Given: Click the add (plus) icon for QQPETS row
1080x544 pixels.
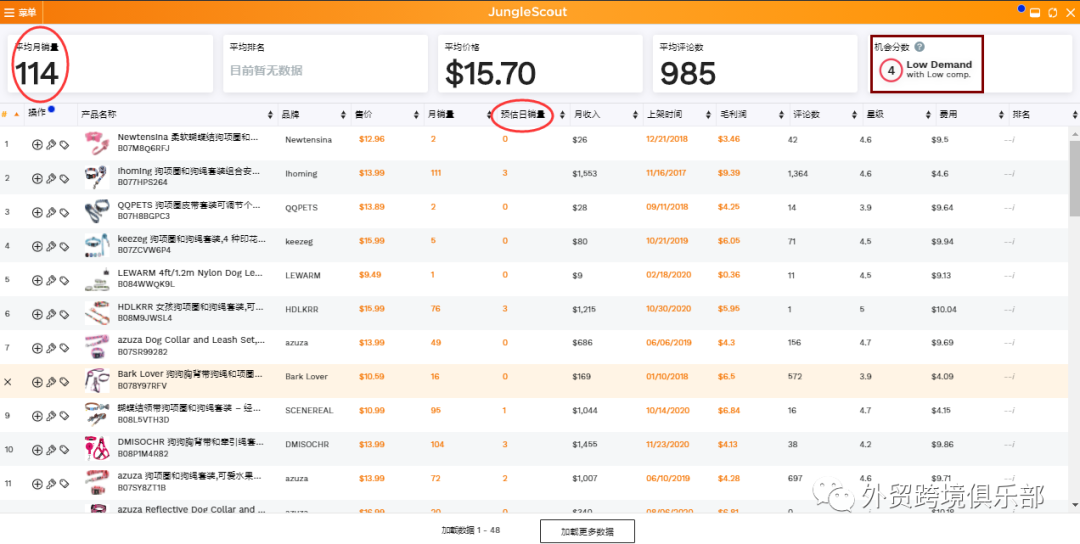Looking at the screenshot, I should point(37,213).
